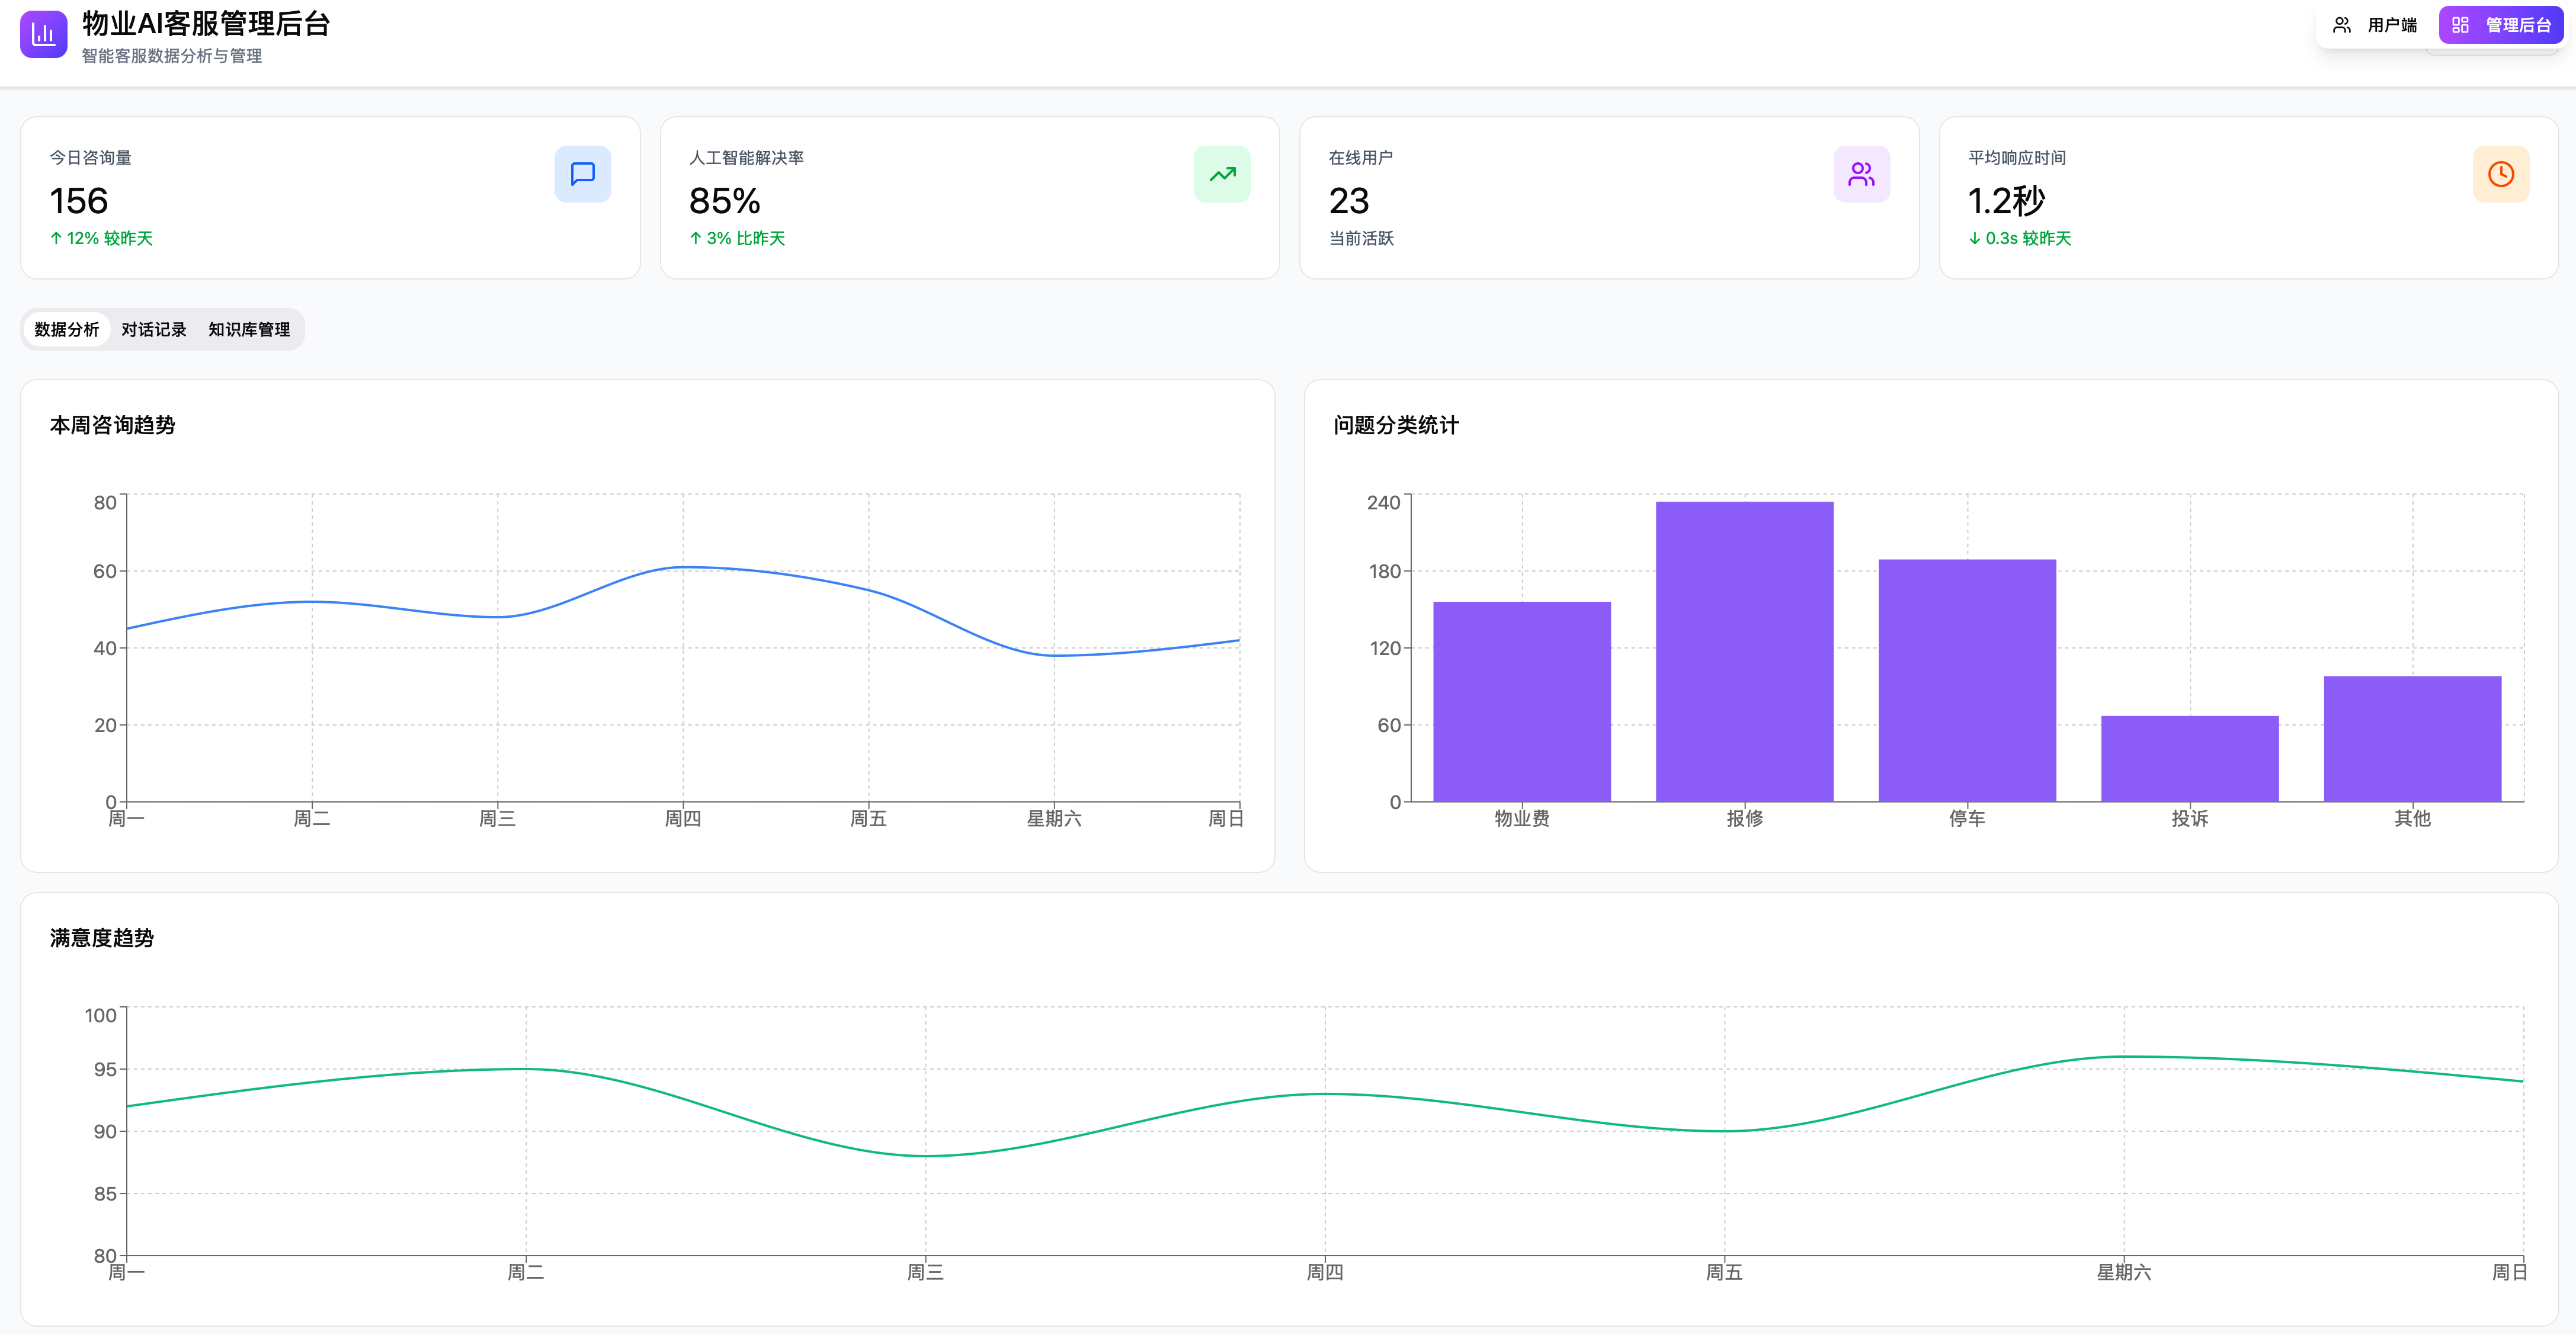Click the orange clock icon
Screen dimensions: 2576x1335
2501,174
